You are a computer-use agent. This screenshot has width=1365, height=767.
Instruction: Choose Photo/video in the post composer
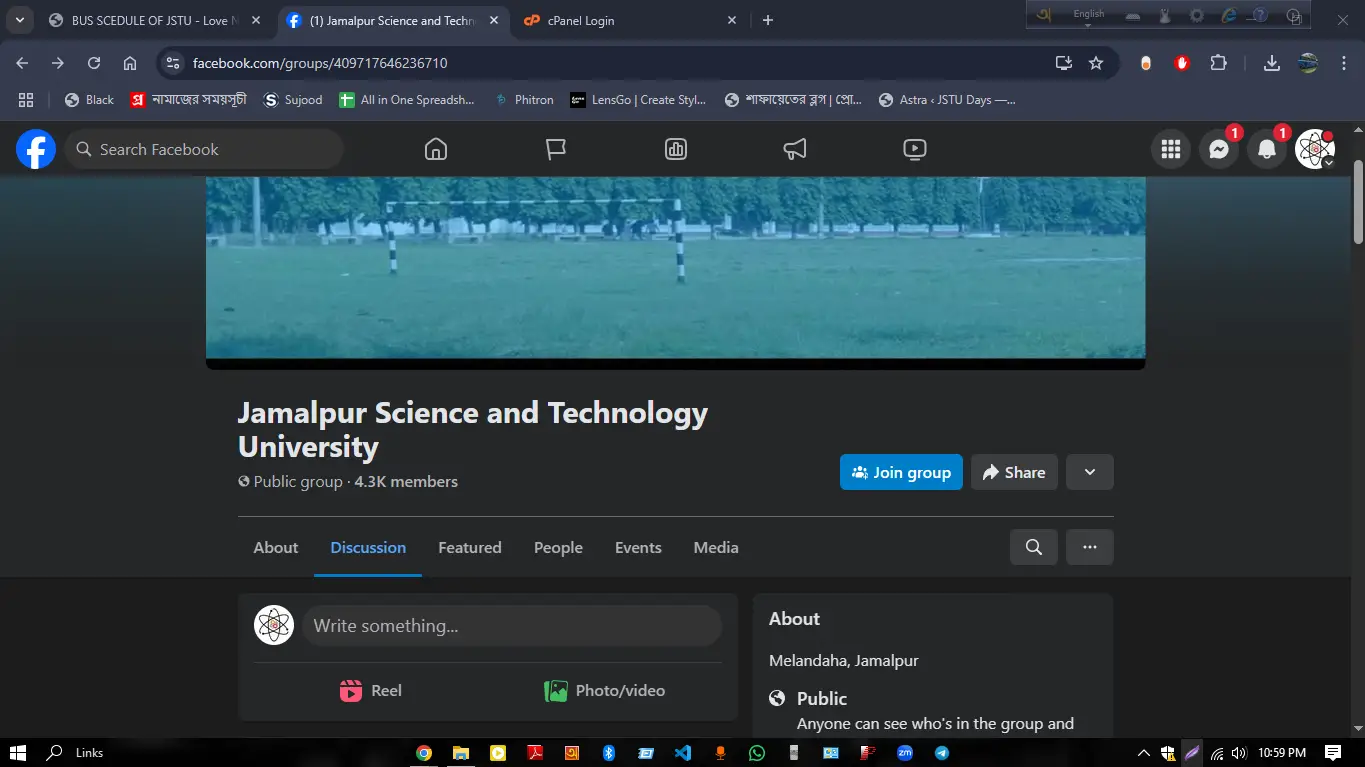point(604,690)
